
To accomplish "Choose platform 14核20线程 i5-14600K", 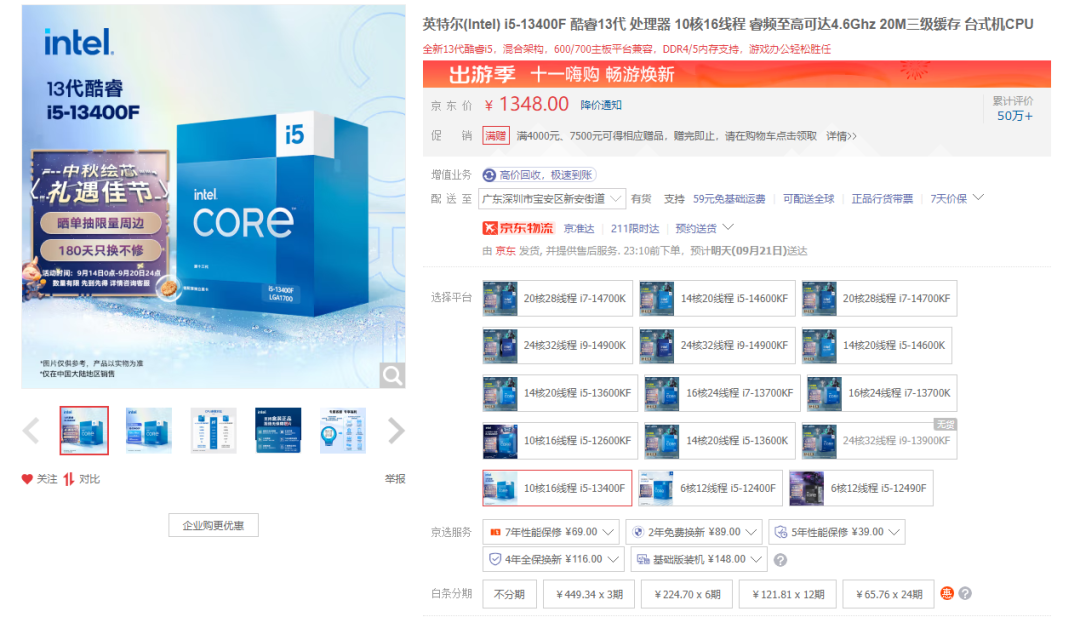I will point(877,346).
